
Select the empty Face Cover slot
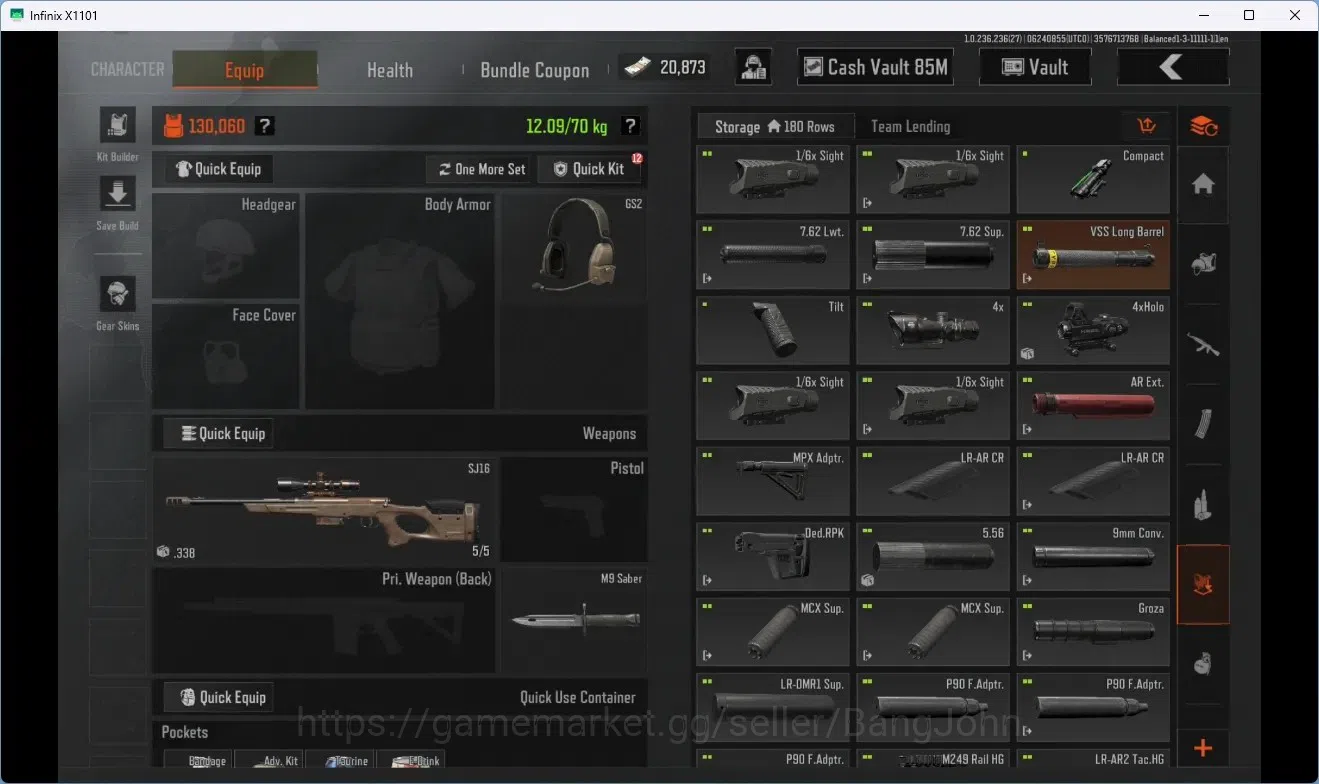pos(226,357)
